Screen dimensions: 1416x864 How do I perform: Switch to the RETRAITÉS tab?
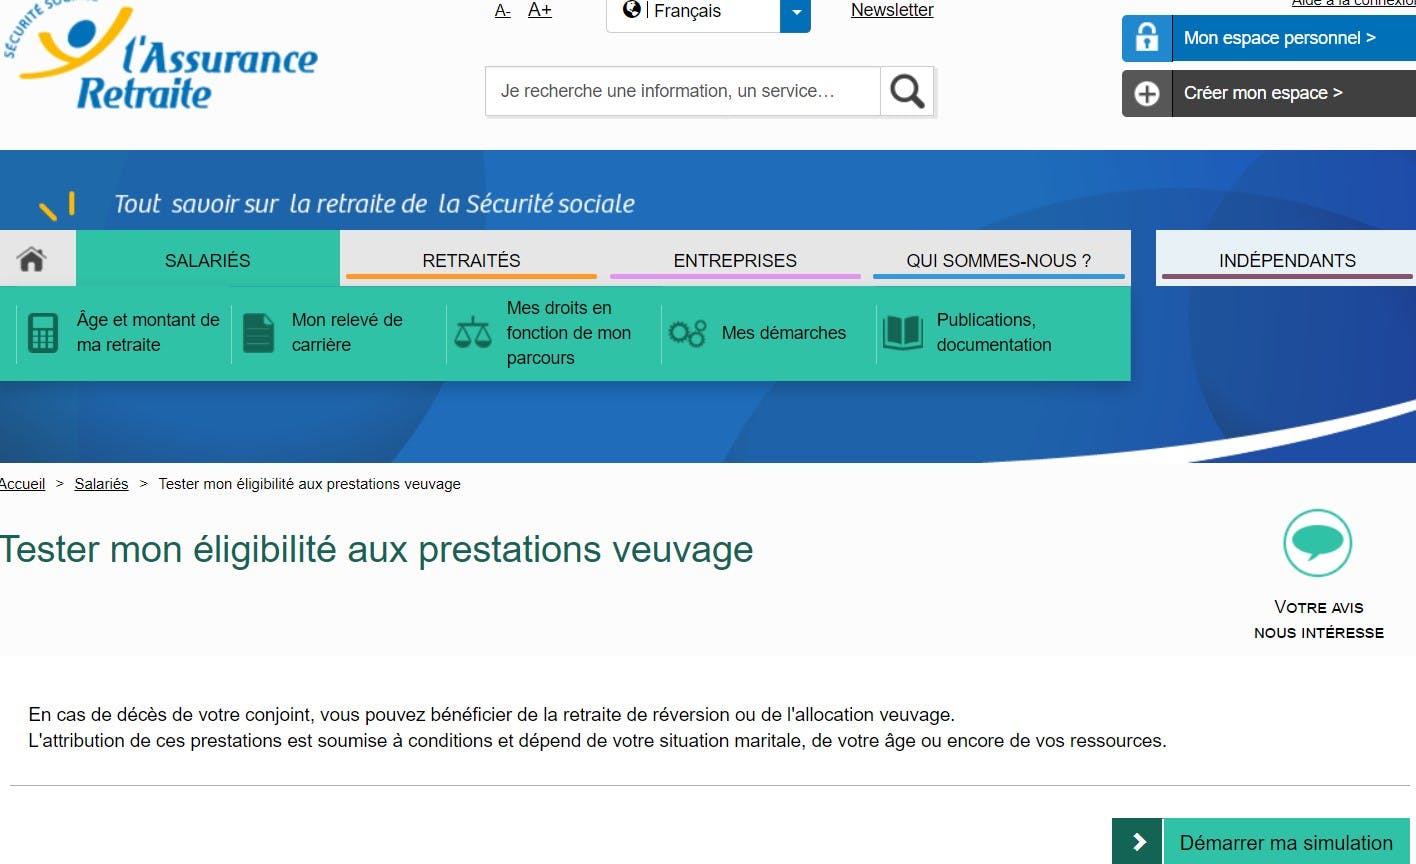471,259
